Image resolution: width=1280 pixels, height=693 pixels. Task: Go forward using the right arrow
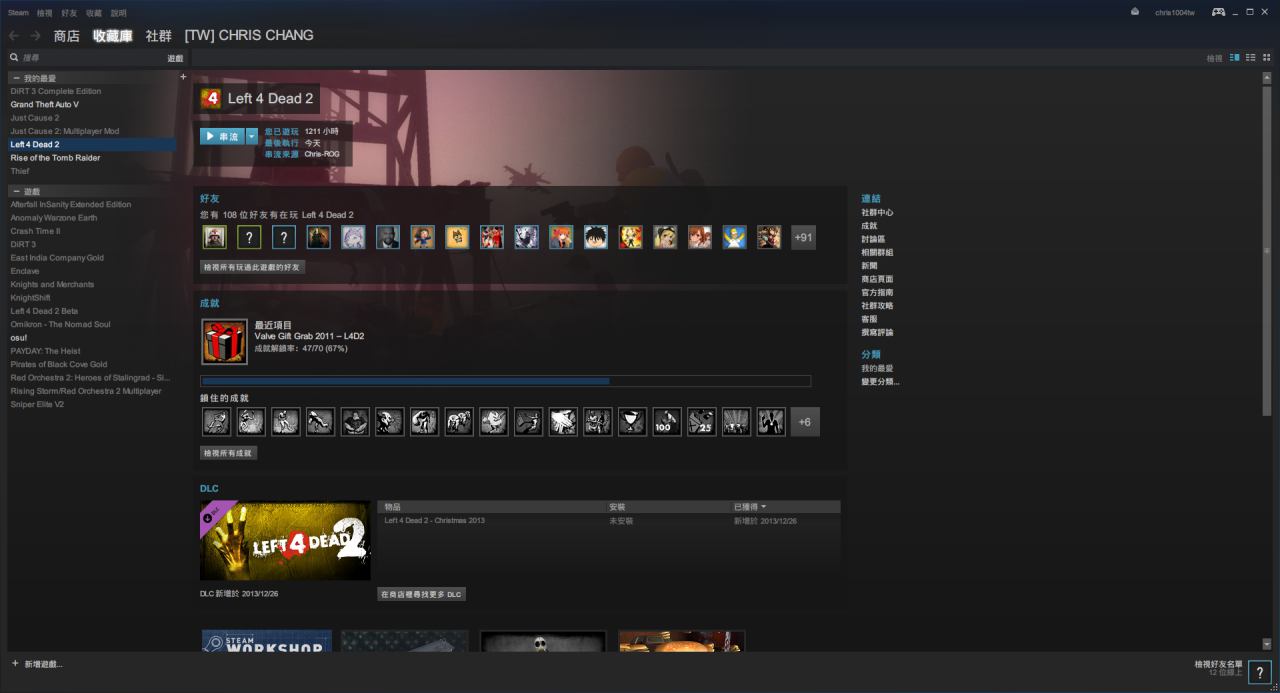tap(35, 36)
